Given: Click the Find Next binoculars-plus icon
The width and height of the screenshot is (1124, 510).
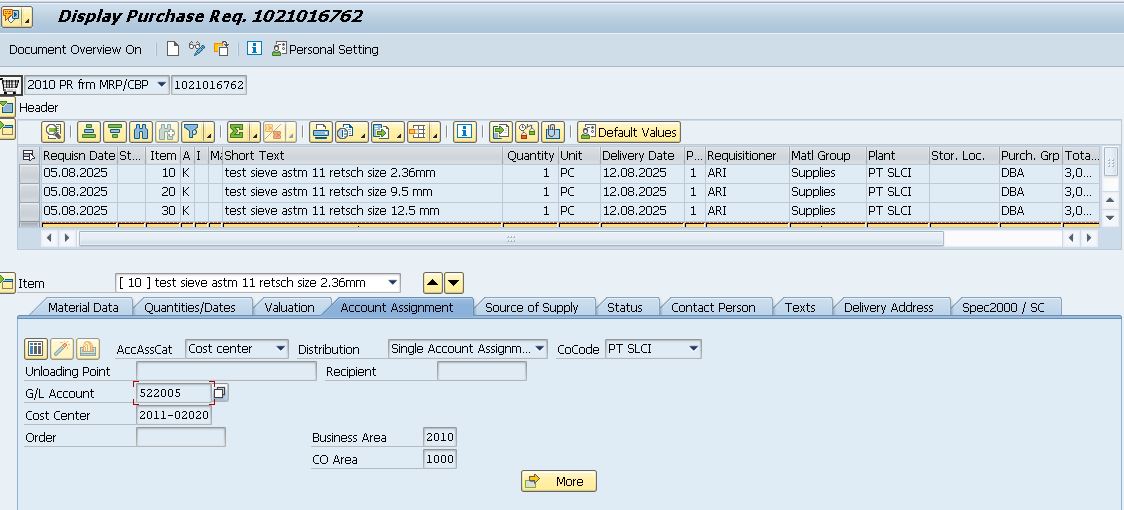Looking at the screenshot, I should click(x=166, y=132).
